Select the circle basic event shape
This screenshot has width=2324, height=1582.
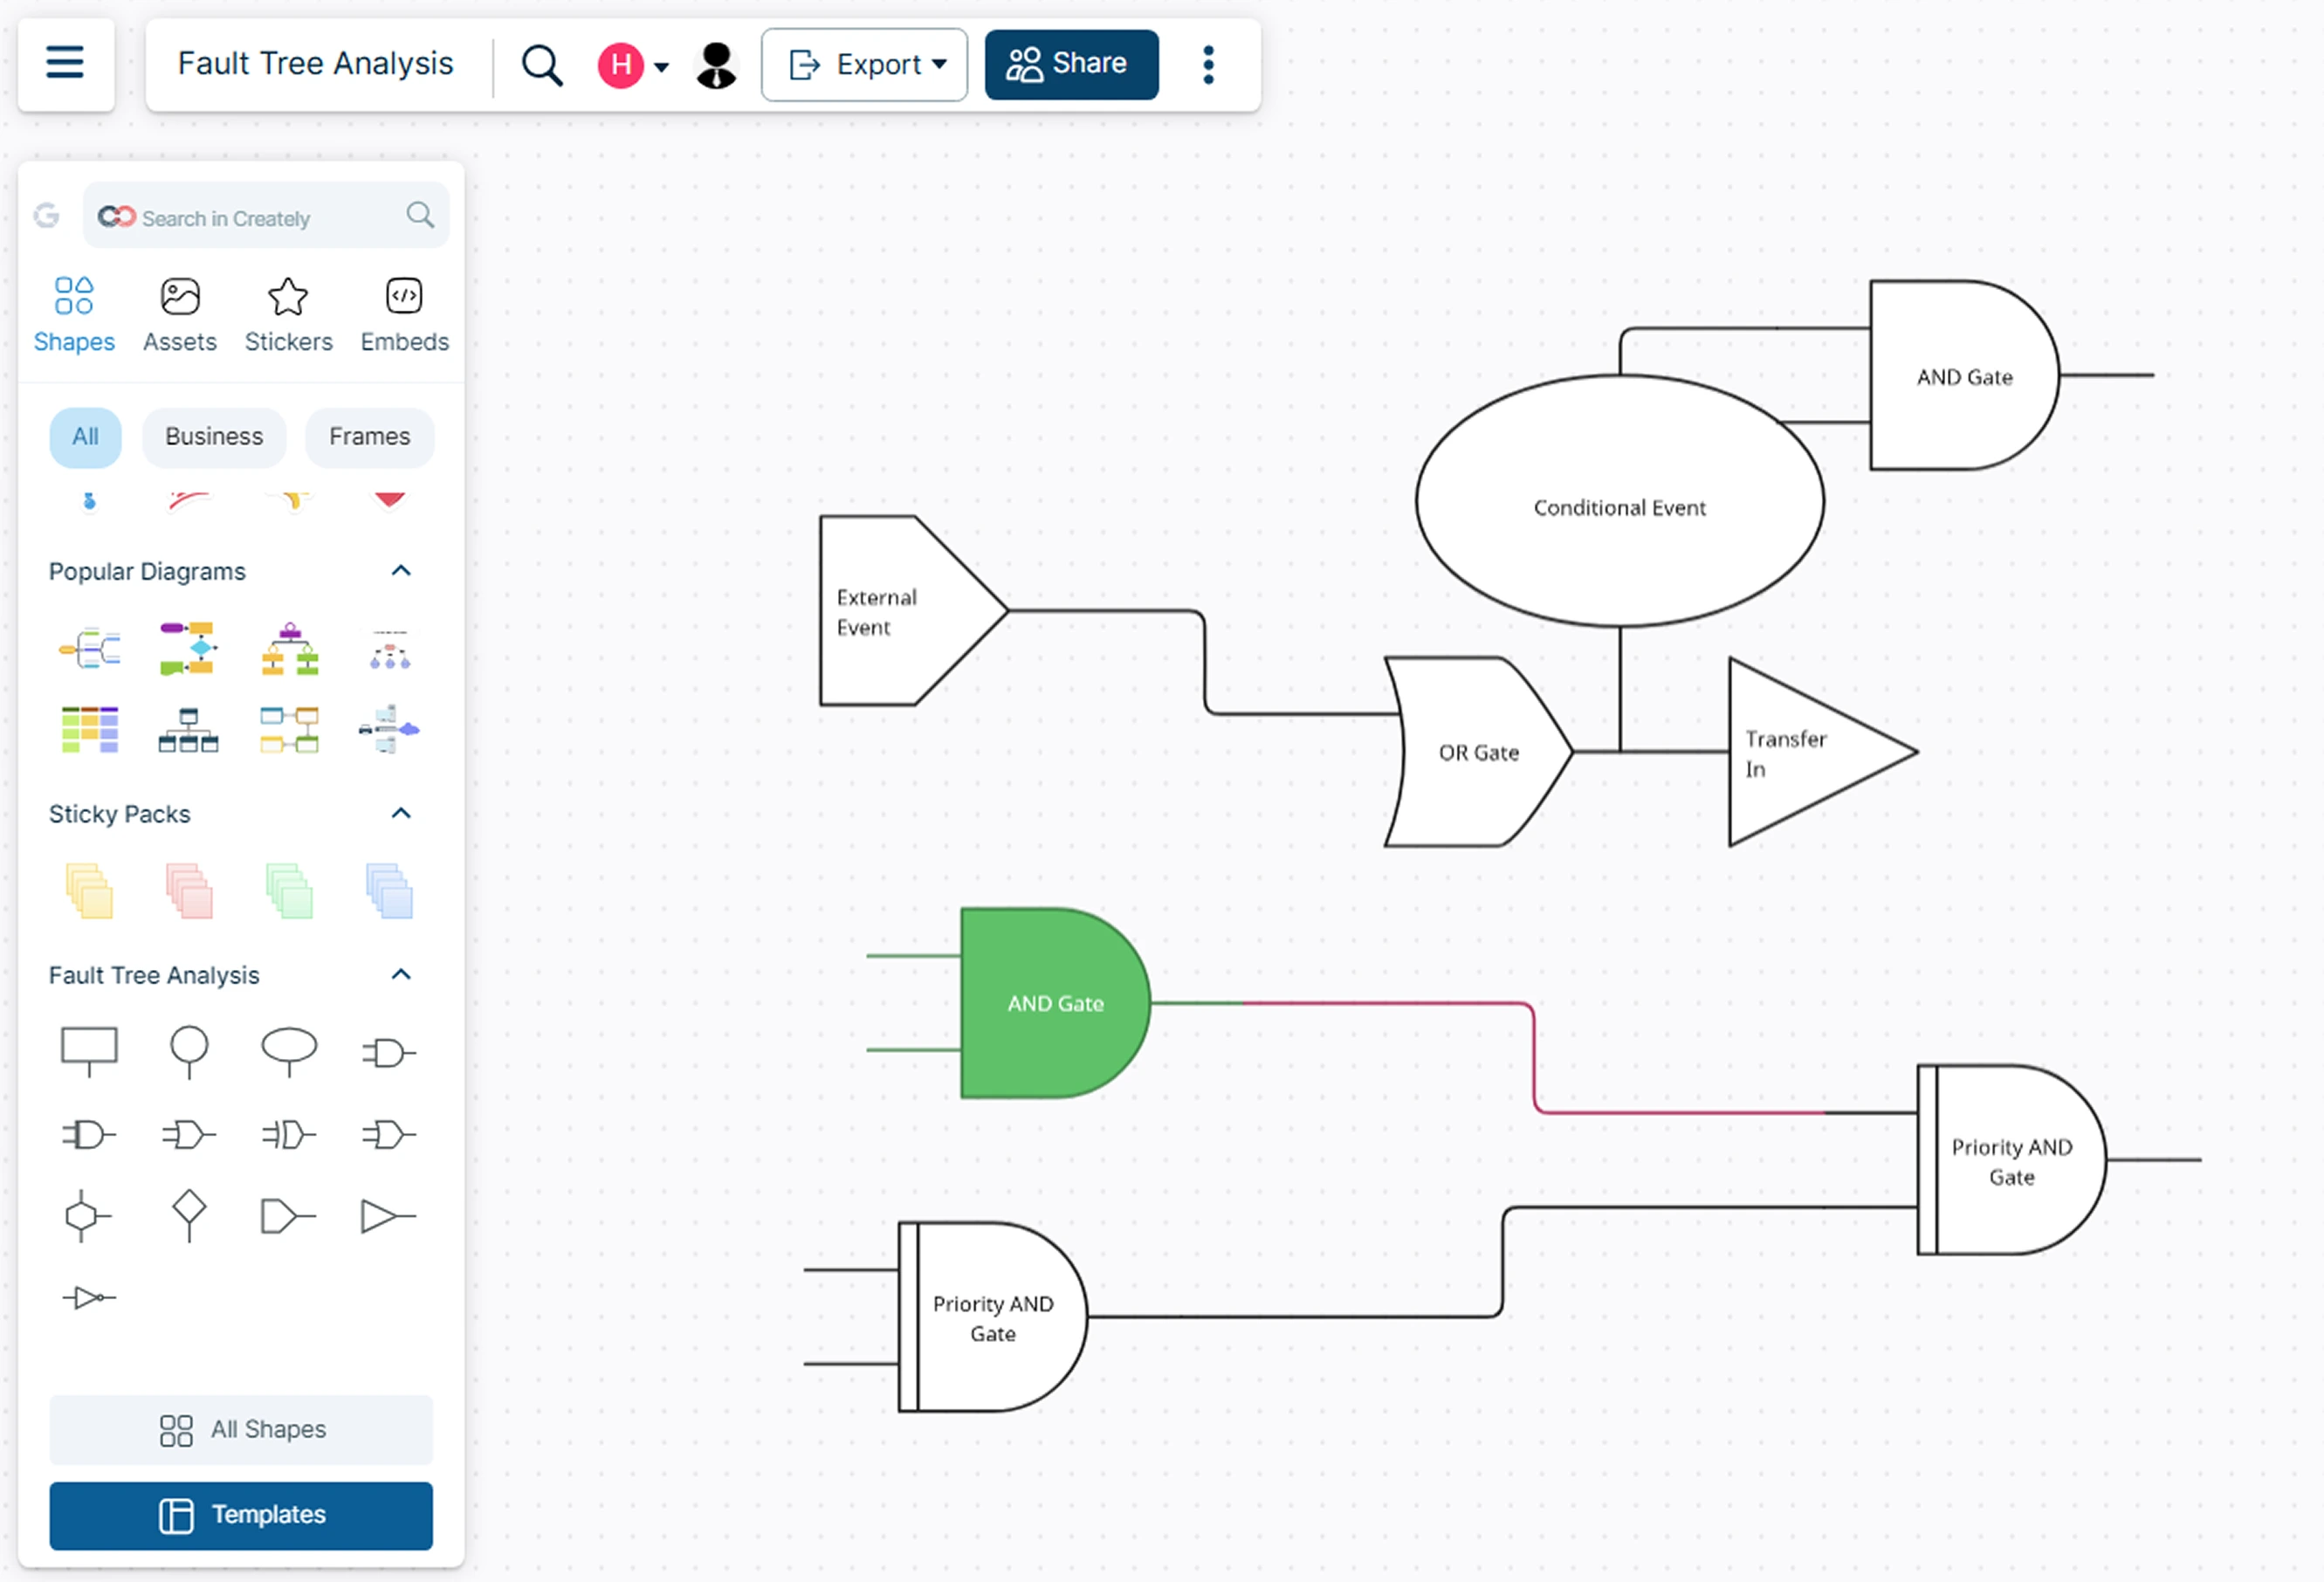(x=189, y=1053)
